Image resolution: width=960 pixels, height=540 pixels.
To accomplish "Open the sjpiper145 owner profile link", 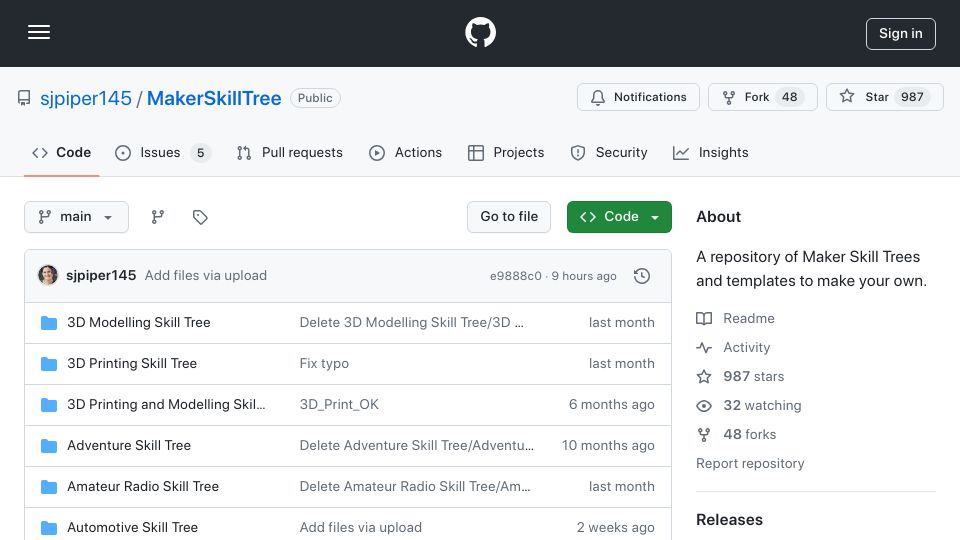I will (x=86, y=98).
